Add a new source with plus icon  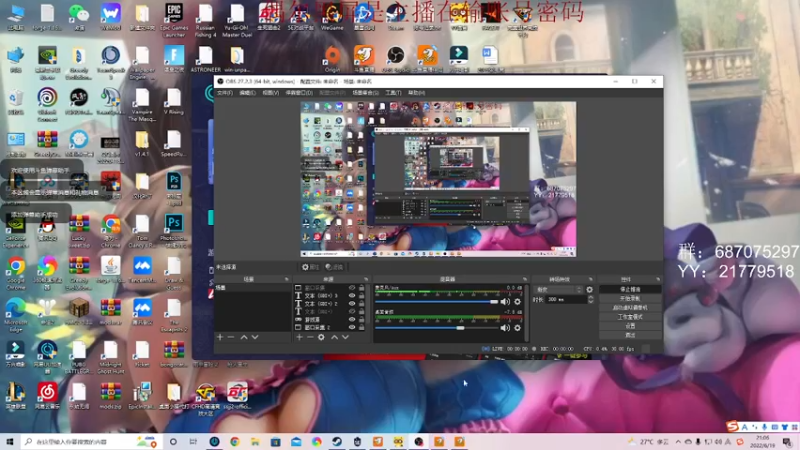299,337
